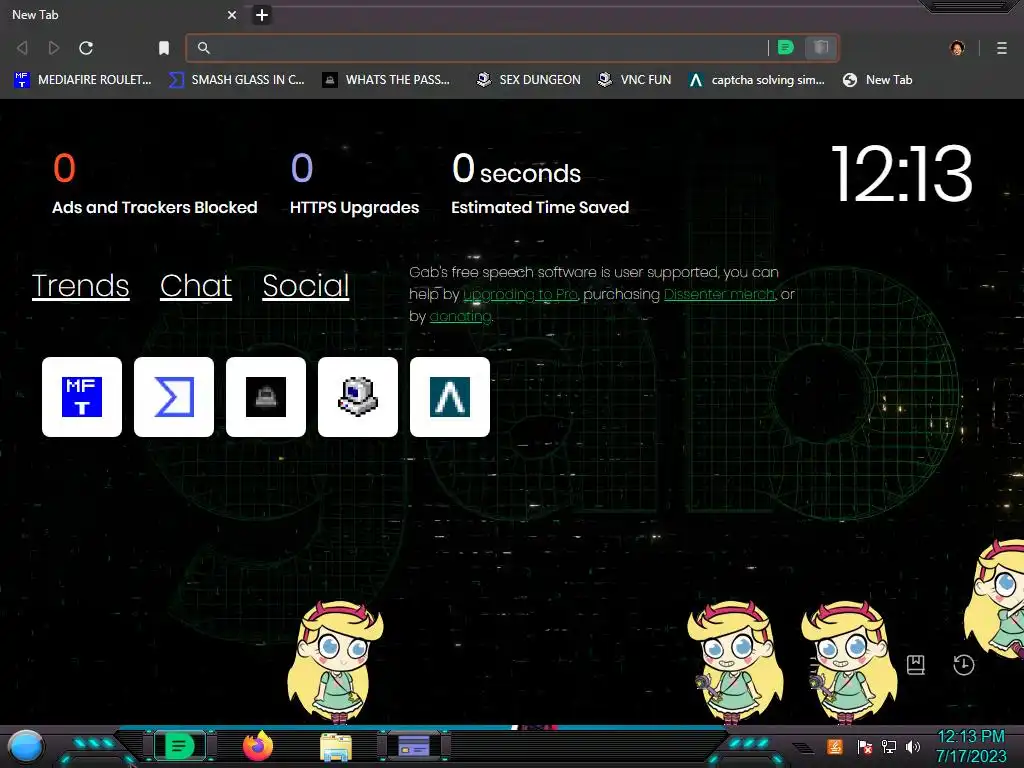Open the New Tab bookmark with globe icon
This screenshot has height=768, width=1024.
877,80
